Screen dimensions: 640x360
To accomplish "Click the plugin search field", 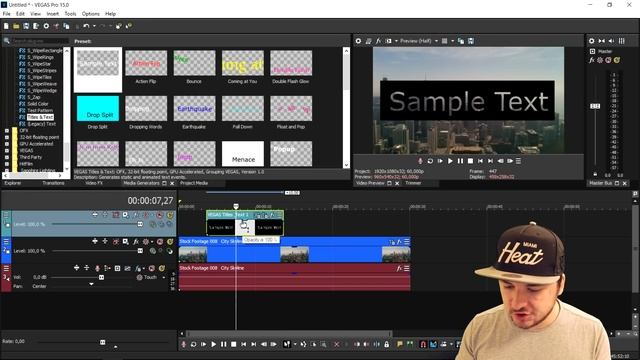I will (x=40, y=41).
